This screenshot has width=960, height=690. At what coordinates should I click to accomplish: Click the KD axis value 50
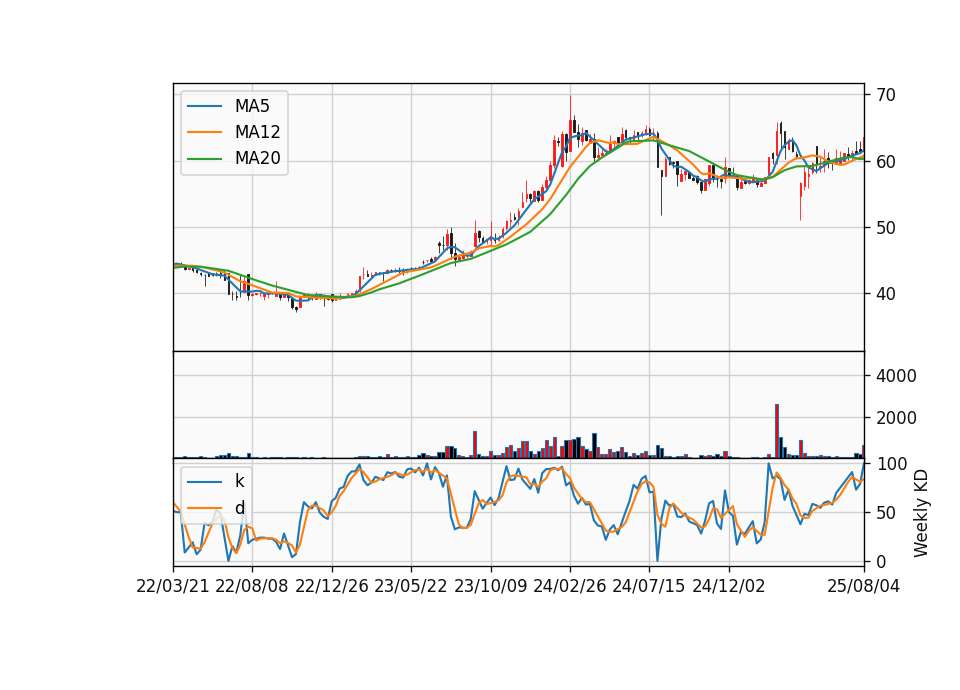[885, 513]
